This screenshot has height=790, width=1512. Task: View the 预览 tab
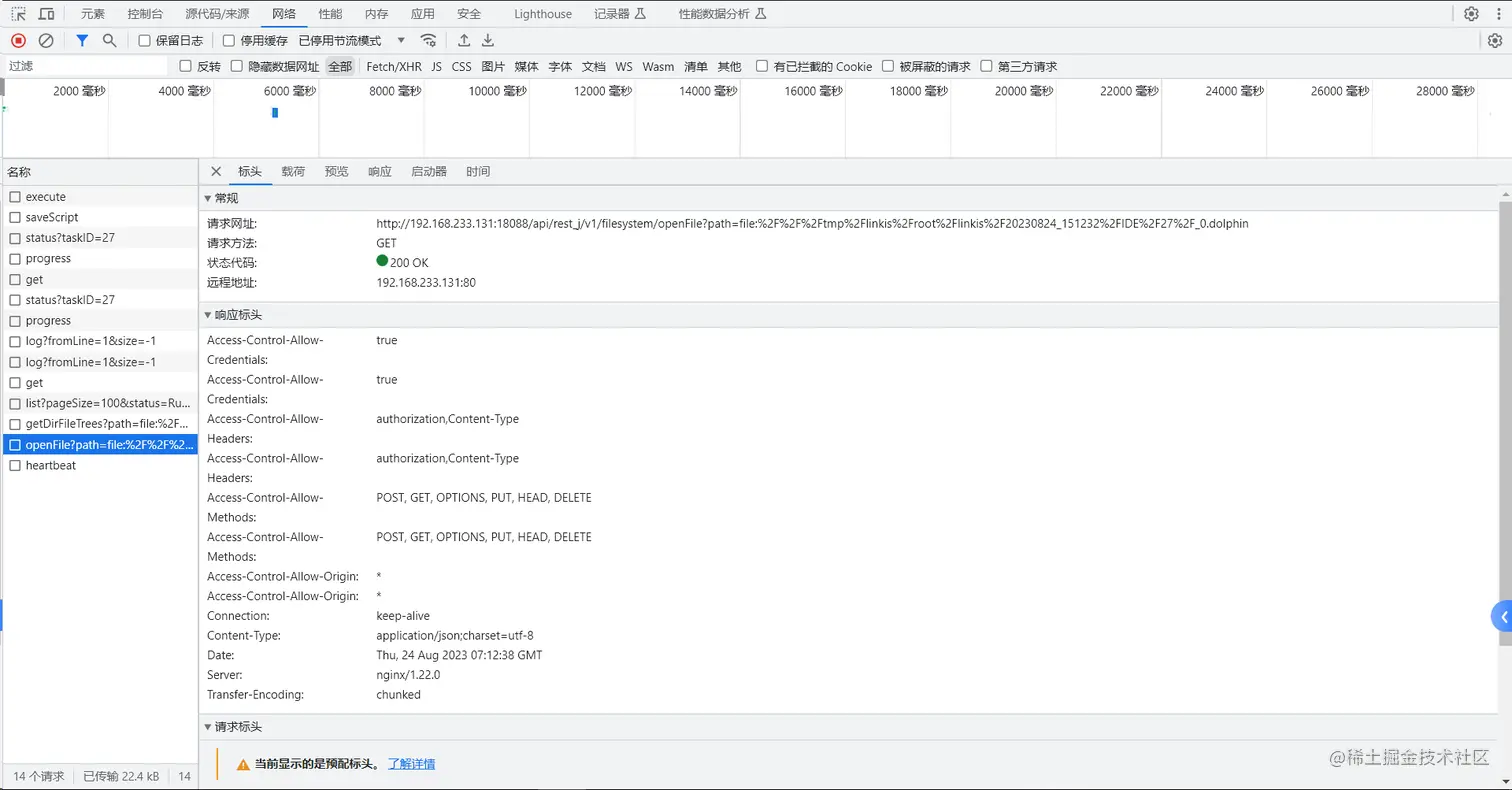tap(337, 172)
